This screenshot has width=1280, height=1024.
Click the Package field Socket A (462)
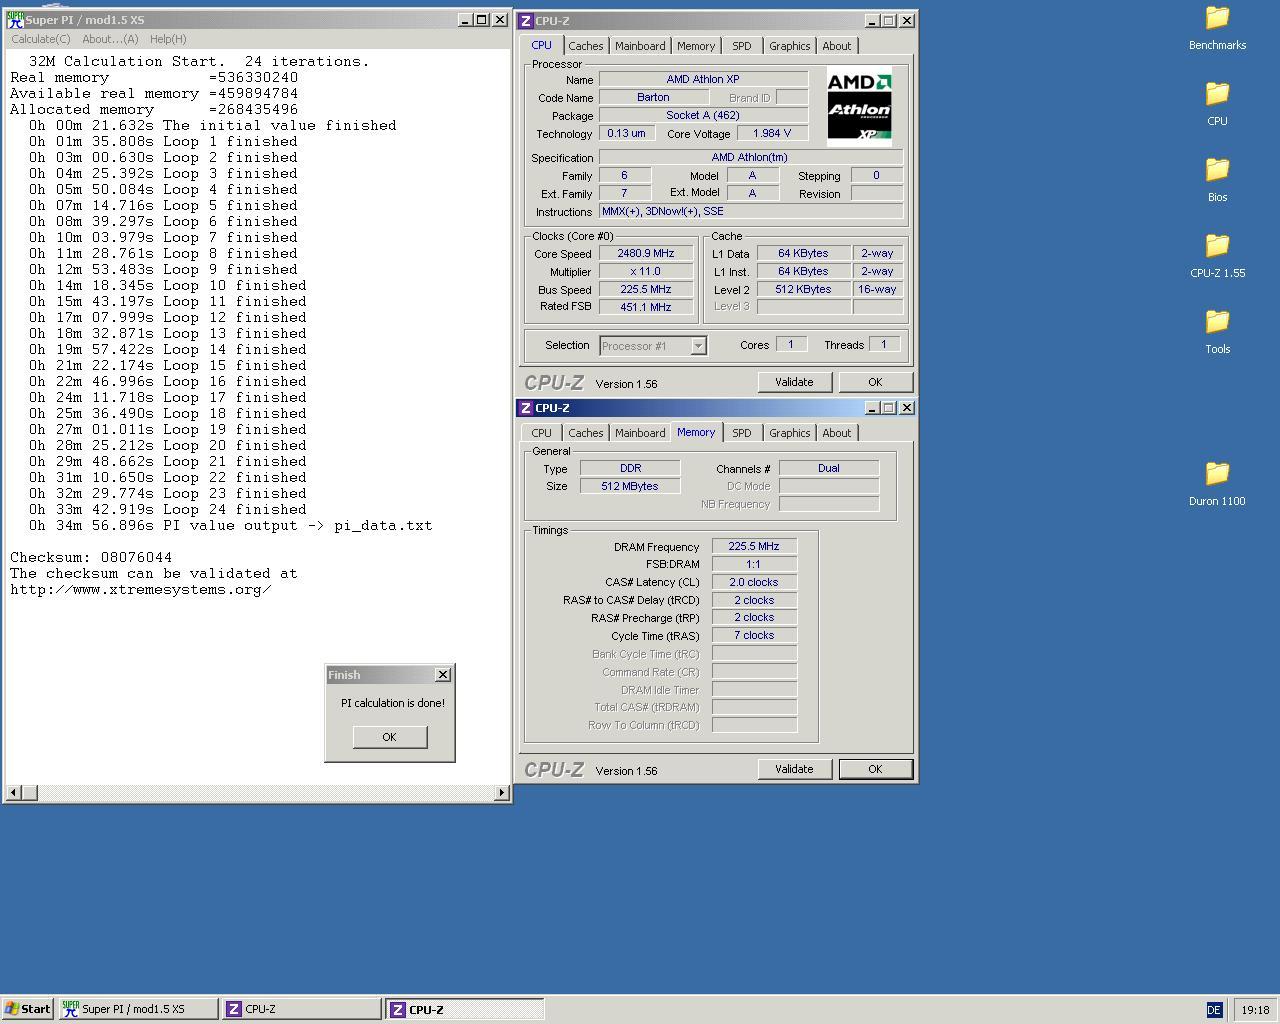[x=703, y=115]
